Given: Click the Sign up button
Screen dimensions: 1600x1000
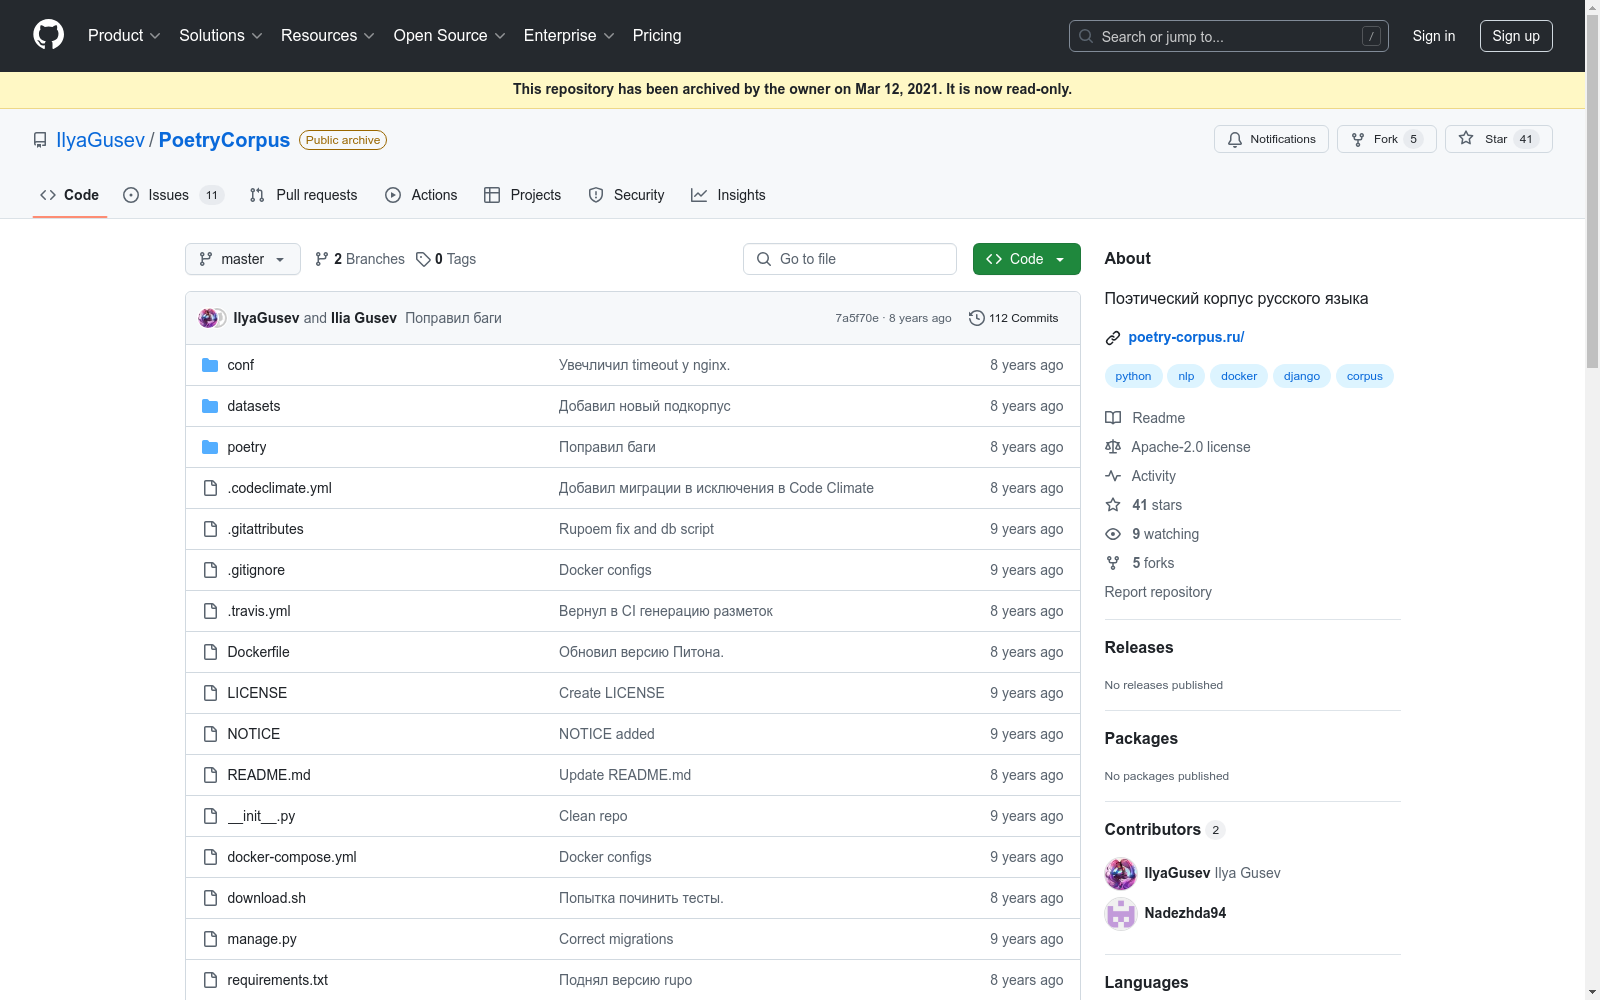Looking at the screenshot, I should 1516,36.
